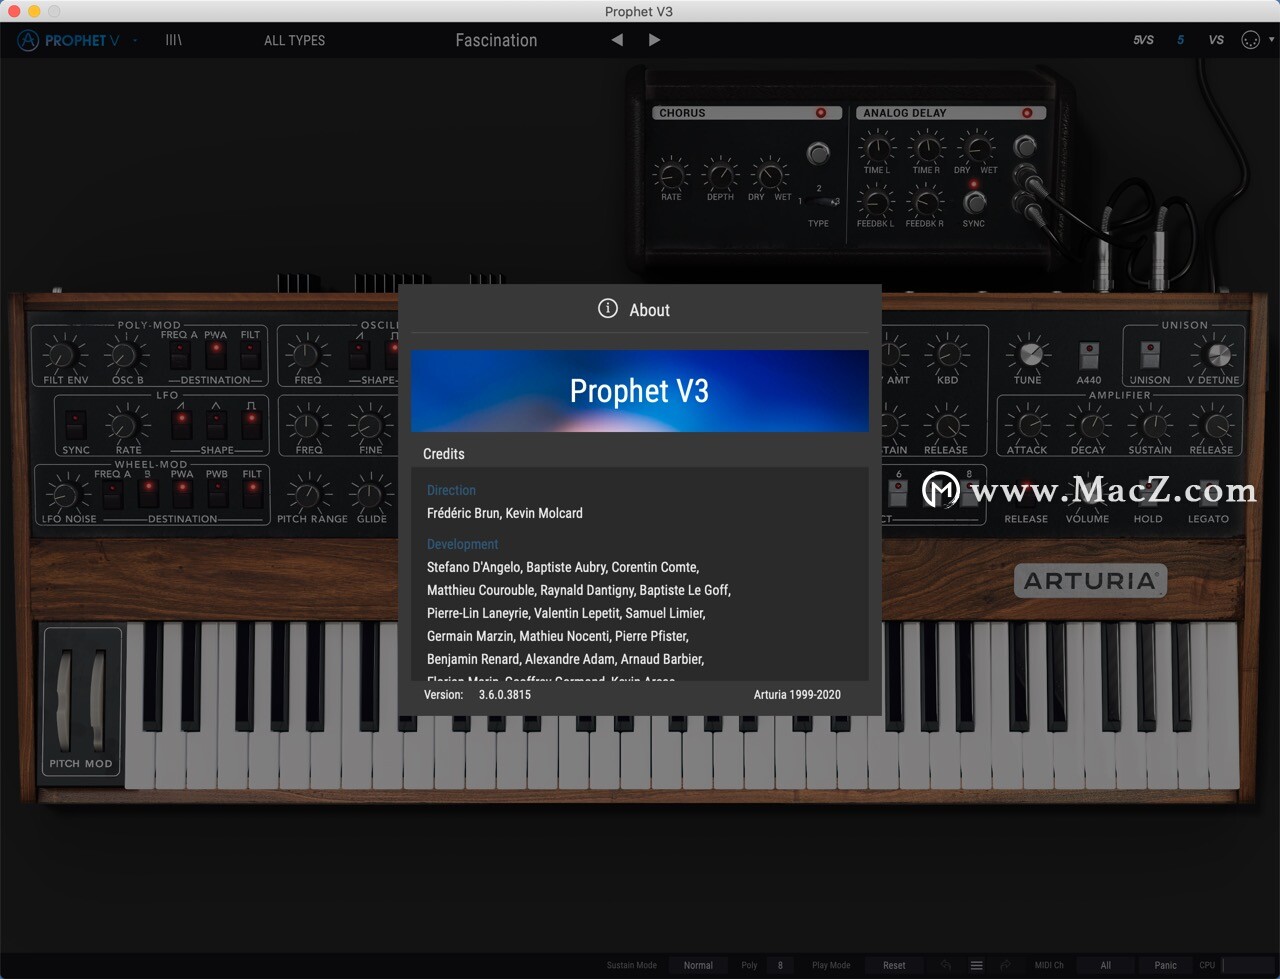Switch to the 5VS hybrid mode
Screen dimensions: 1280x979
pyautogui.click(x=1143, y=40)
